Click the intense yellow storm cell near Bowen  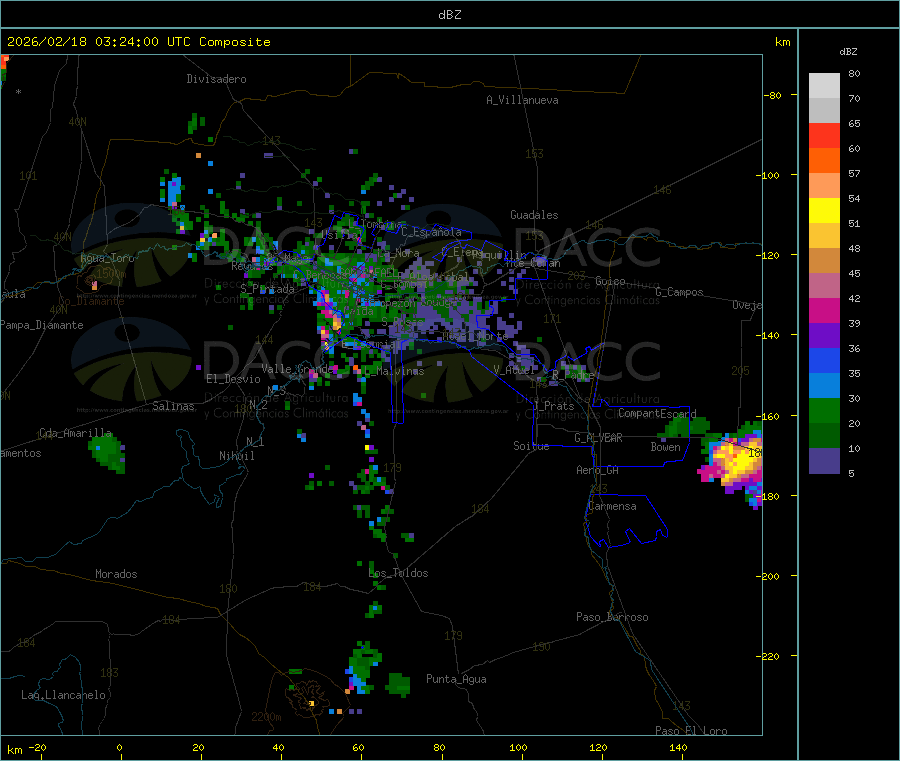click(736, 463)
